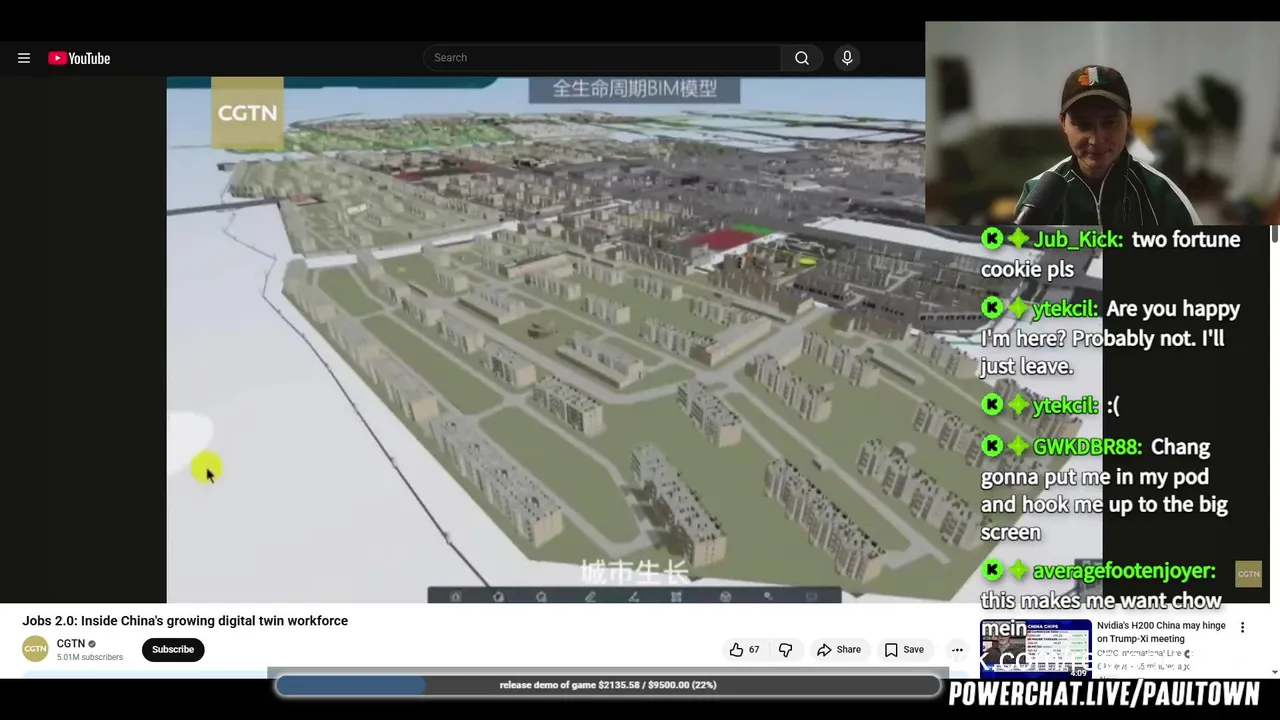Open GWKDBR88 username in chat
Viewport: 1280px width, 720px height.
[1086, 447]
